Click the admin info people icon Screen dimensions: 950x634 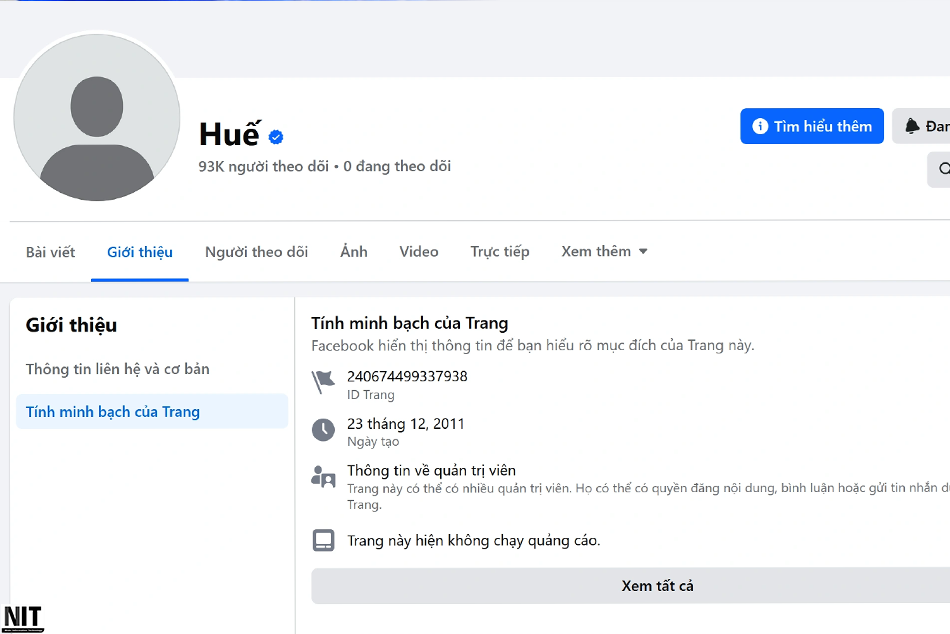coord(323,477)
